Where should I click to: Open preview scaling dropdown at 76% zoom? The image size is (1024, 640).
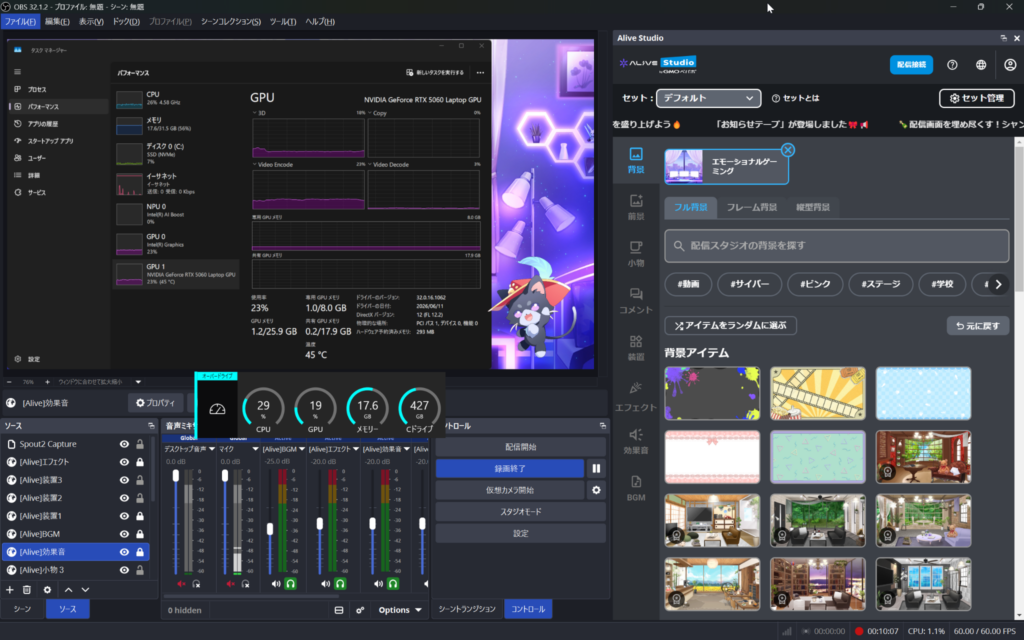coord(138,382)
